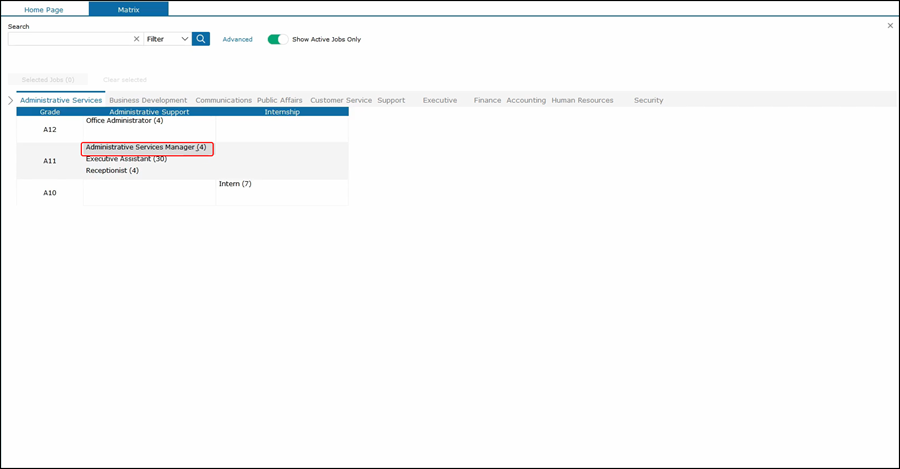Expand the job family chevron arrow
900x469 pixels.
click(10, 100)
